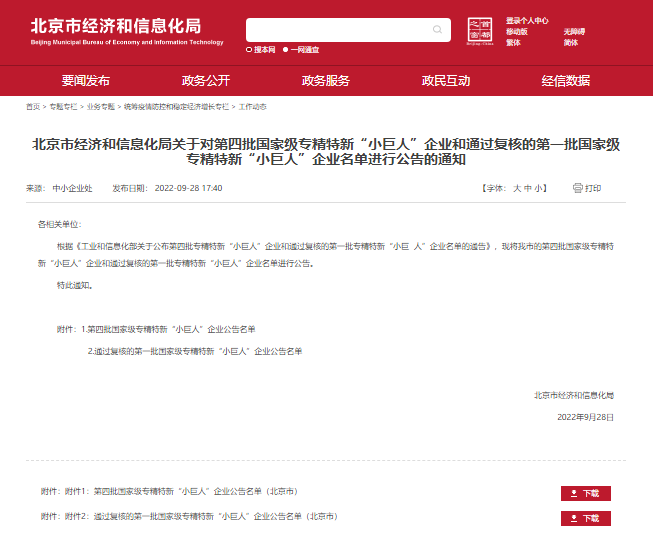
Task: Download attachment 1 第四批 list
Action: pos(585,493)
